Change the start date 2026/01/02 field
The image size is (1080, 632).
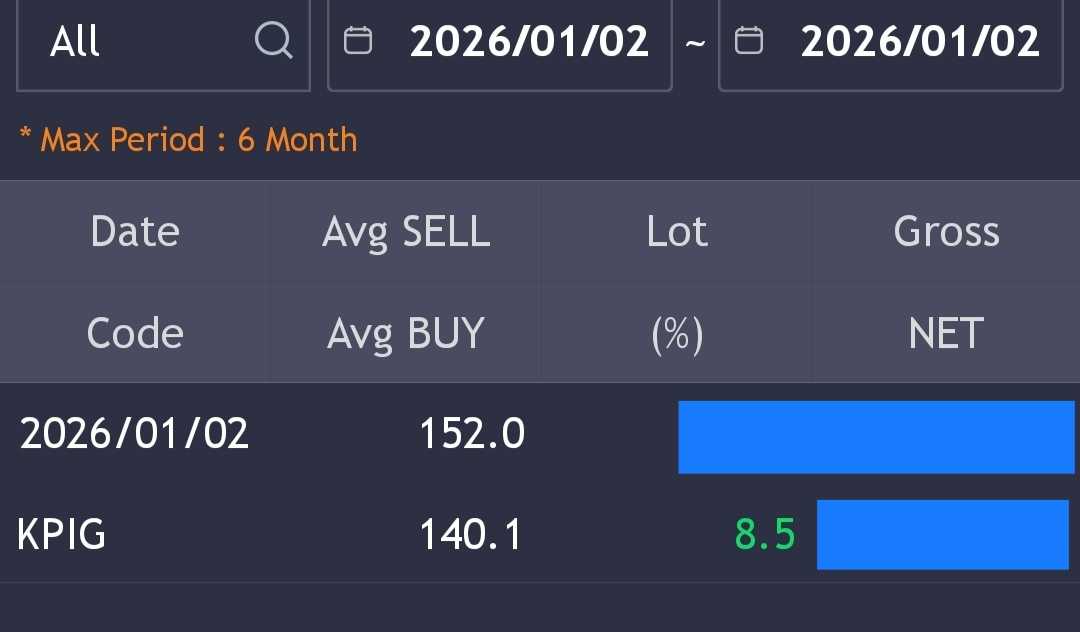click(529, 42)
